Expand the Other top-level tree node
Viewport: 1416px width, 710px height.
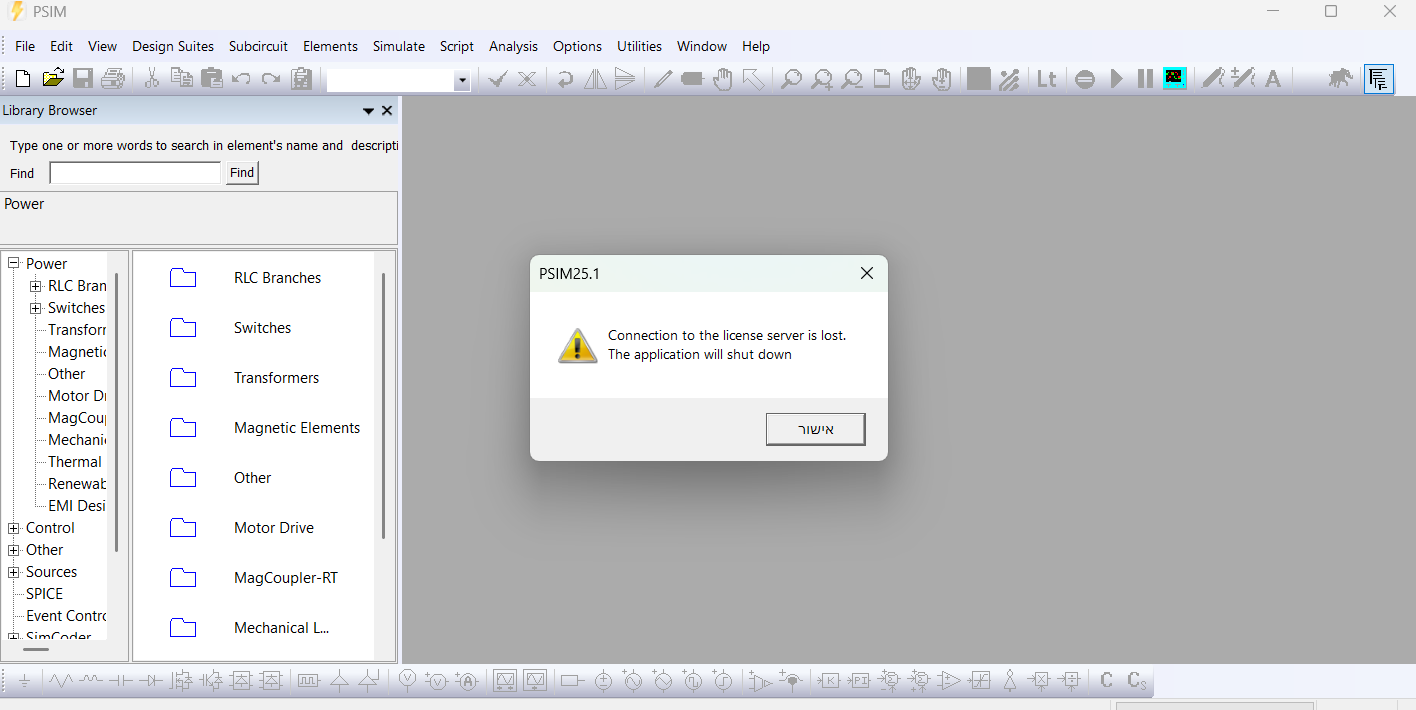[14, 550]
